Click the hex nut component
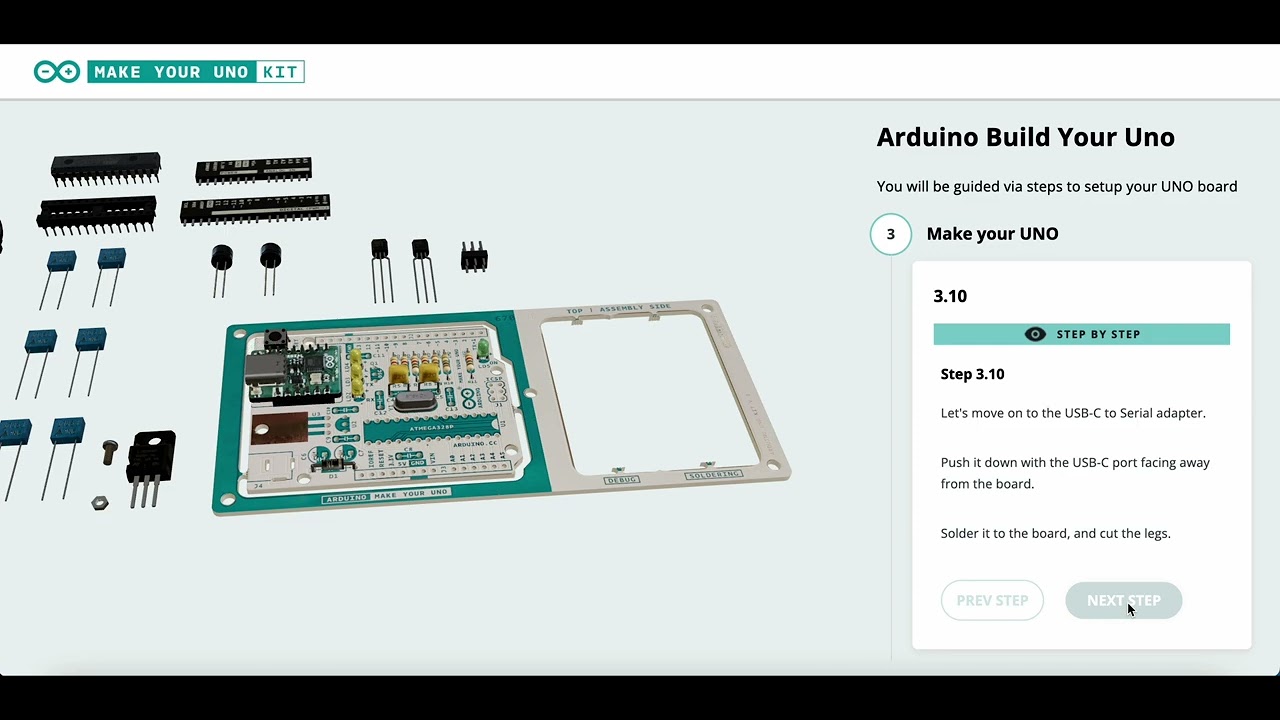1280x720 pixels. (99, 502)
